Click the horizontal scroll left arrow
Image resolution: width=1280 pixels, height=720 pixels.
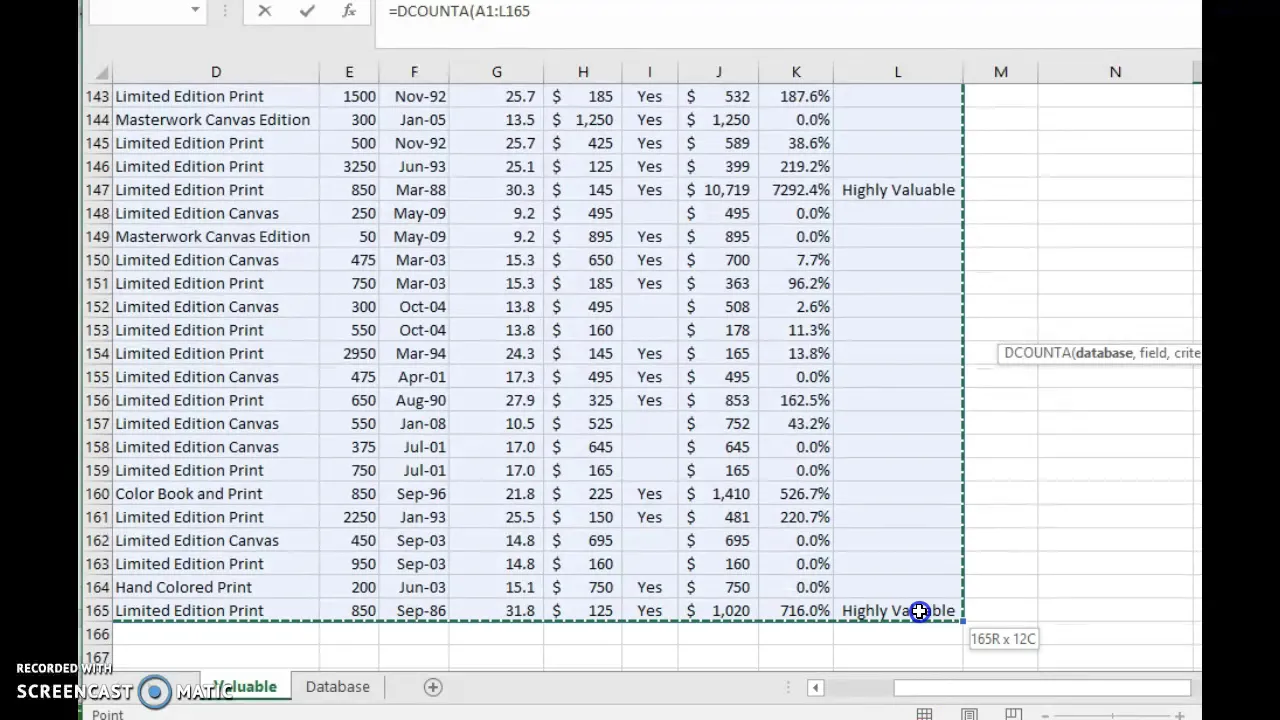pos(815,687)
